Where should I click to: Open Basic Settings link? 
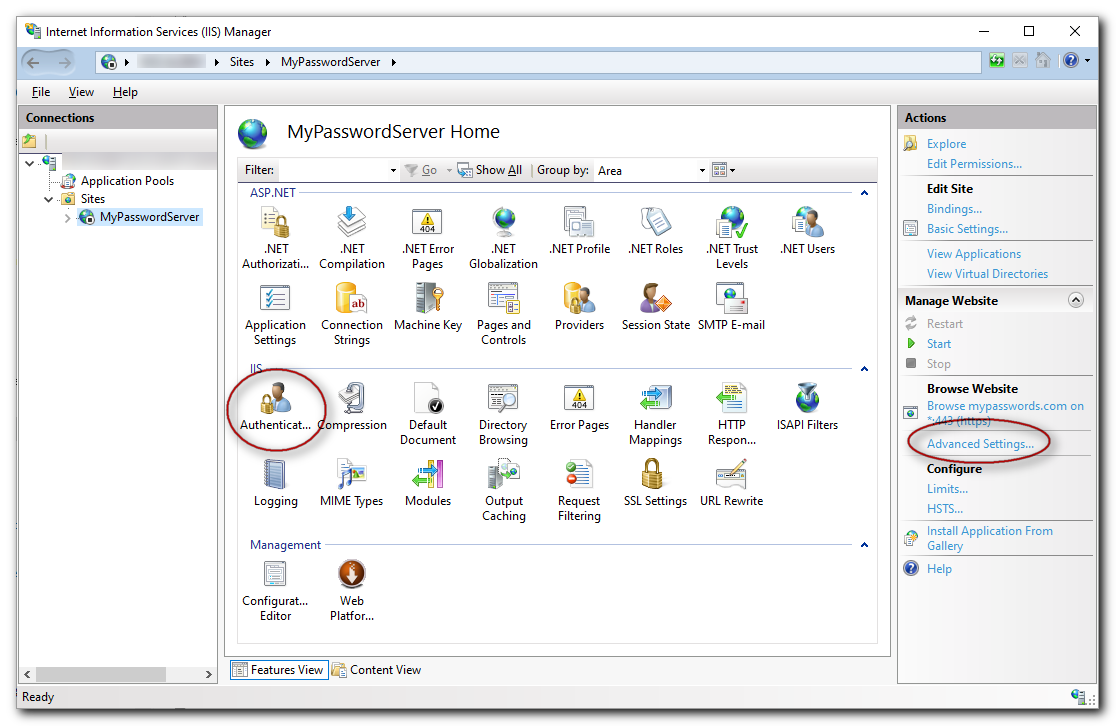point(967,229)
